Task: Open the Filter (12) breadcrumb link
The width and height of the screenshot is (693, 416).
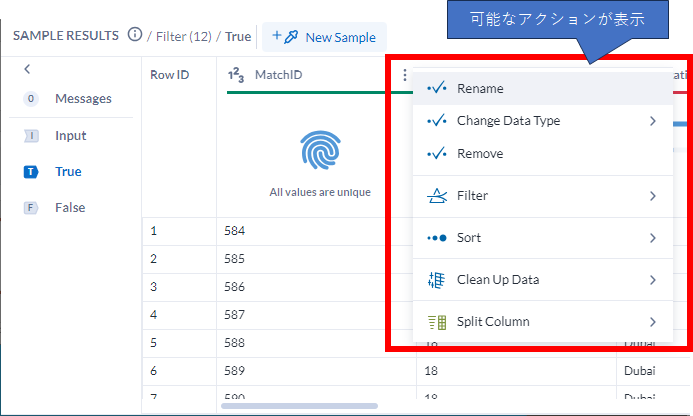Action: (x=183, y=37)
